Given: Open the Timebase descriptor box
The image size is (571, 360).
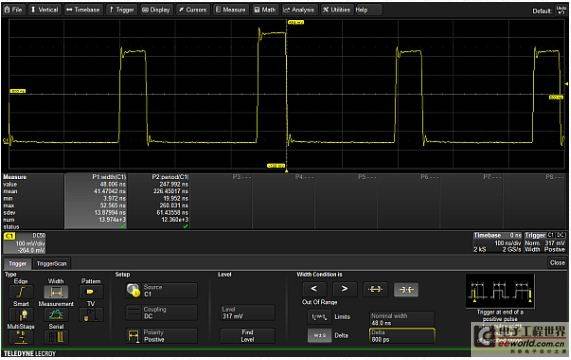Looking at the screenshot, I should click(497, 242).
